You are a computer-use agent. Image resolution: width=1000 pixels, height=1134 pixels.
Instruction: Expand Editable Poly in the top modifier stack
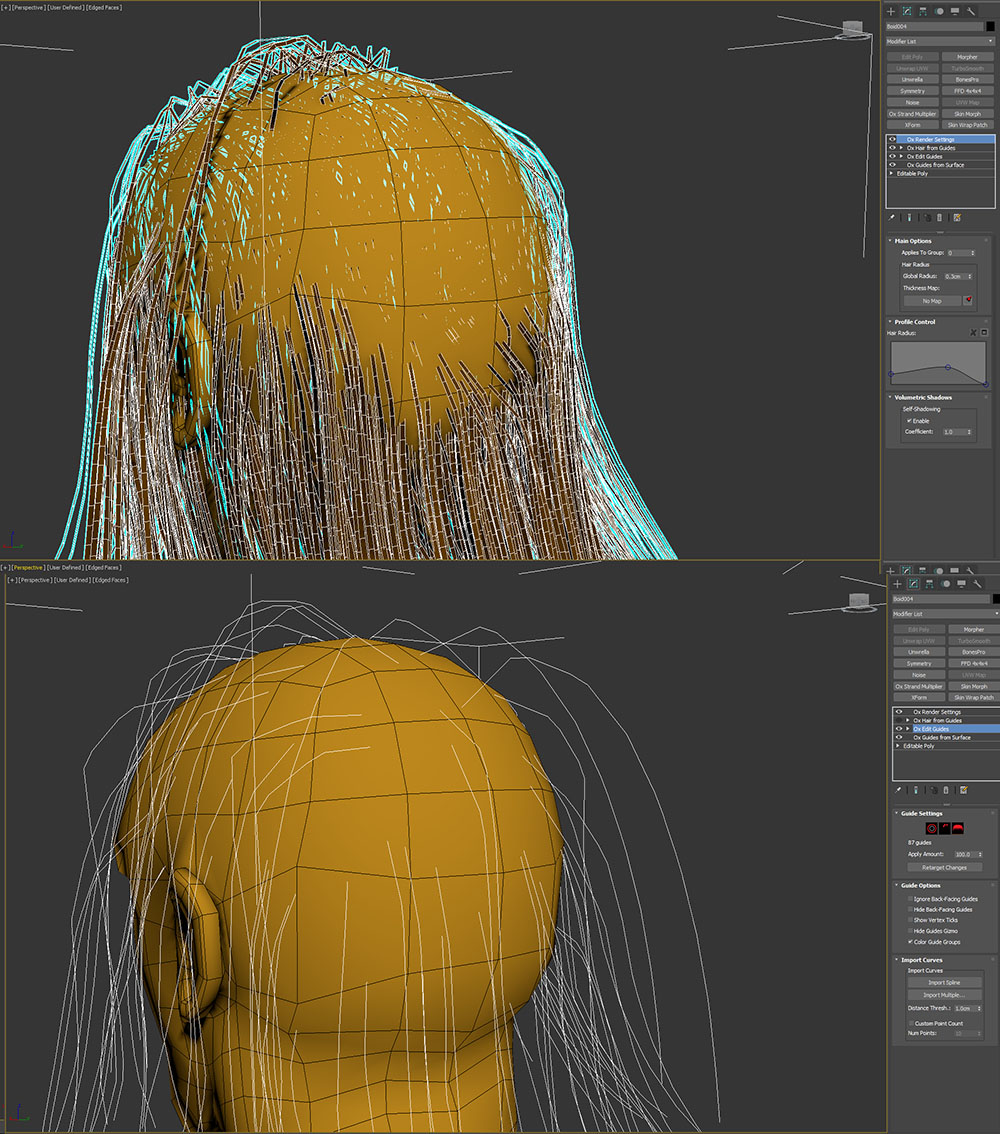[891, 173]
